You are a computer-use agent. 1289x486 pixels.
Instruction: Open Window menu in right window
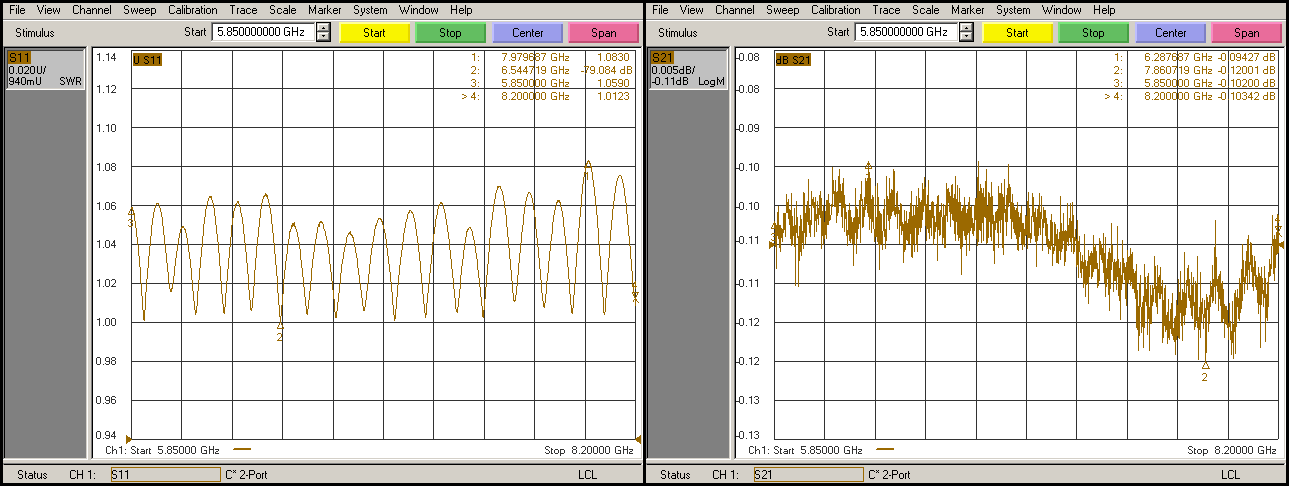click(x=1062, y=10)
